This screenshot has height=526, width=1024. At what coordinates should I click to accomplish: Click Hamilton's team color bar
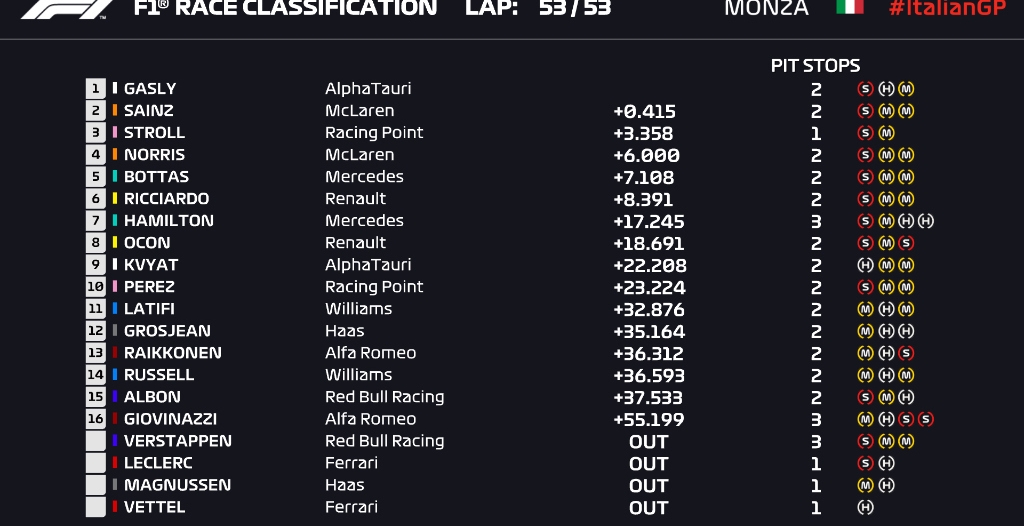tap(115, 221)
